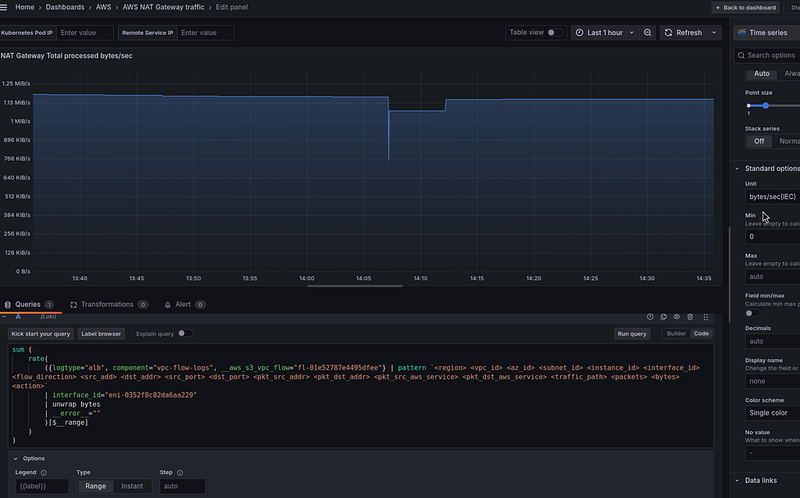Toggle Explain query switch
This screenshot has width=800, height=498.
coord(185,333)
